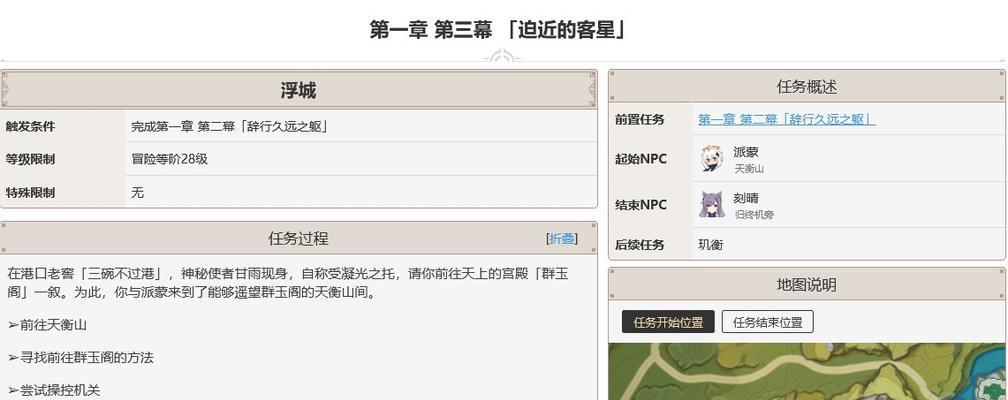Click the step ➢尝试操控机关

(x=54, y=390)
